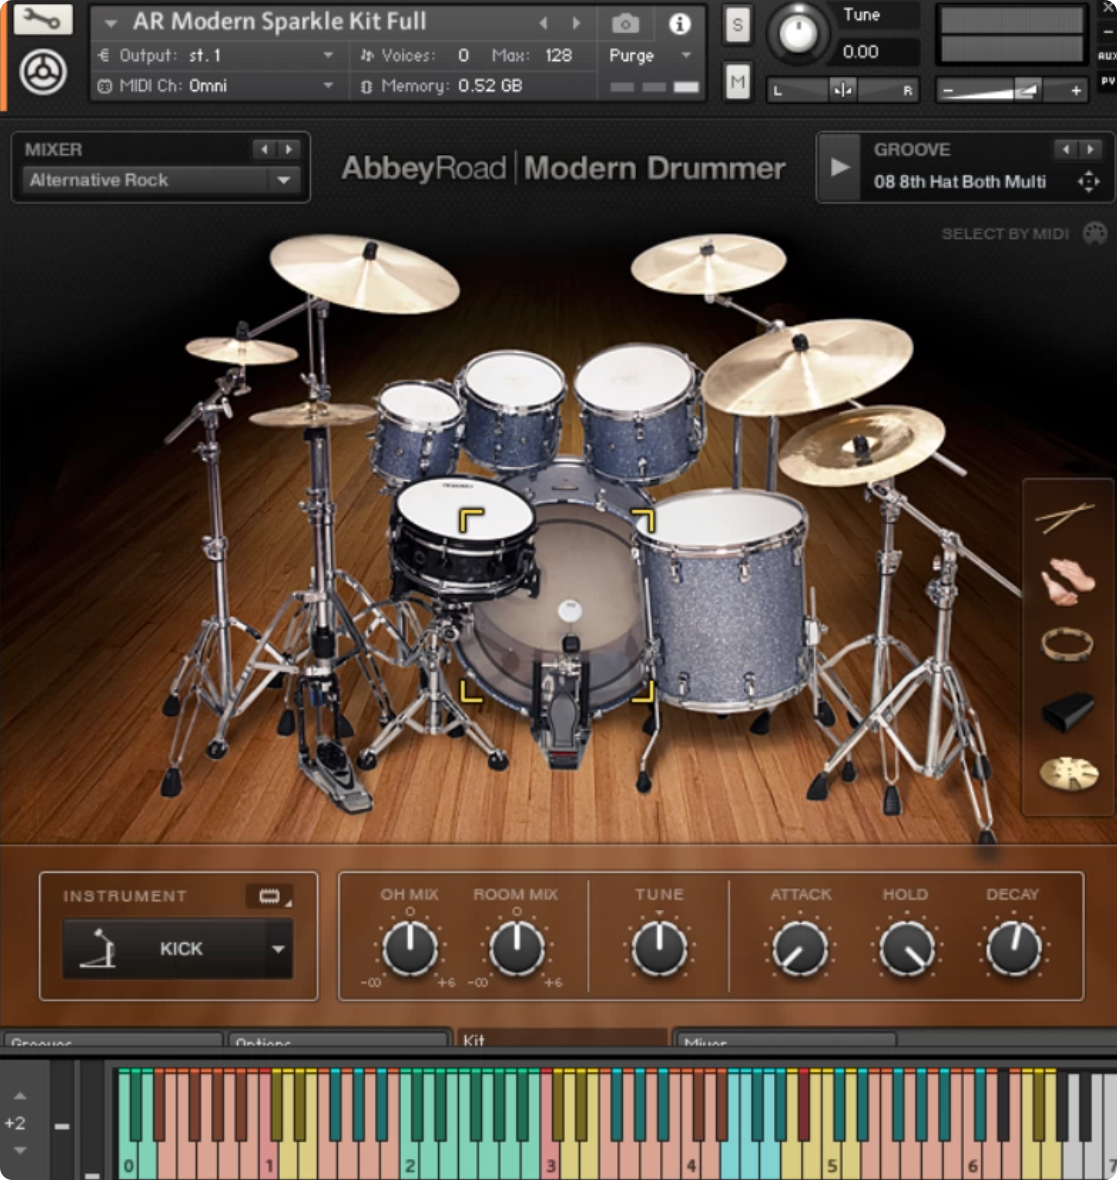Click the small splash cymbal at far left

tap(242, 350)
